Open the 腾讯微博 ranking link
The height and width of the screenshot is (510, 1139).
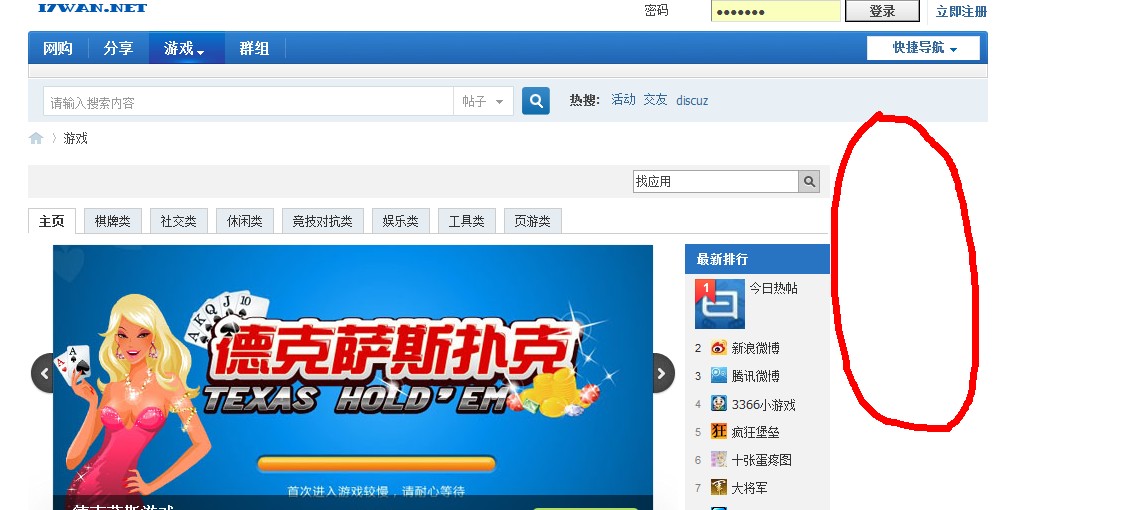(x=755, y=376)
